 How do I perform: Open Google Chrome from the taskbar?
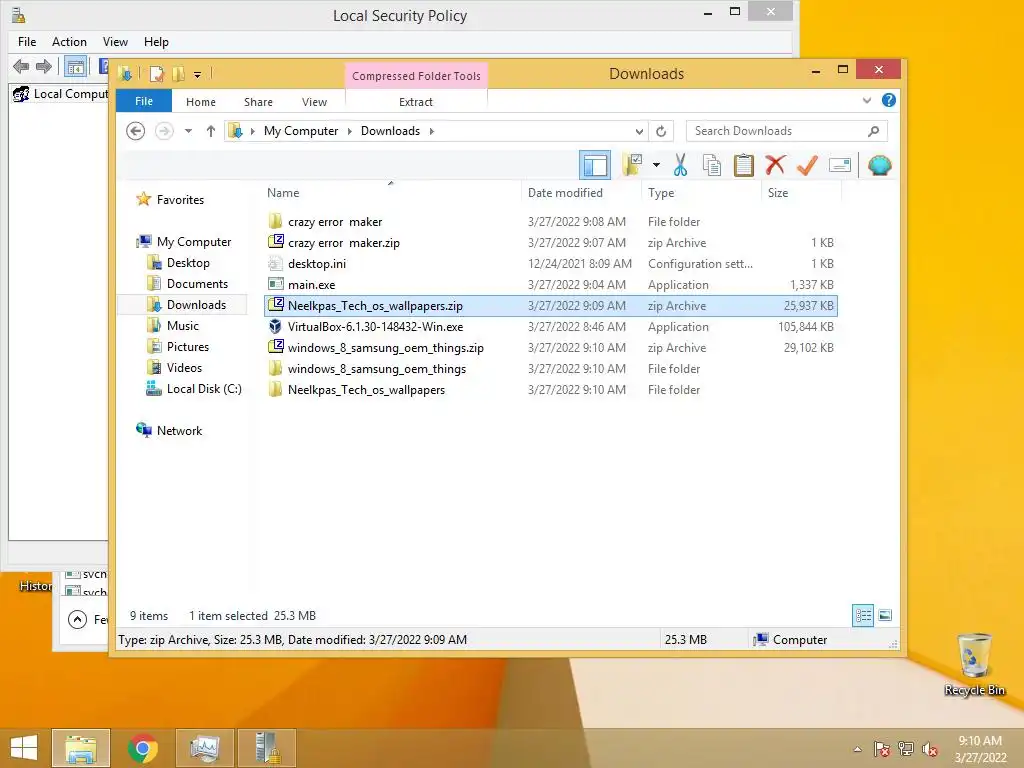click(x=142, y=748)
